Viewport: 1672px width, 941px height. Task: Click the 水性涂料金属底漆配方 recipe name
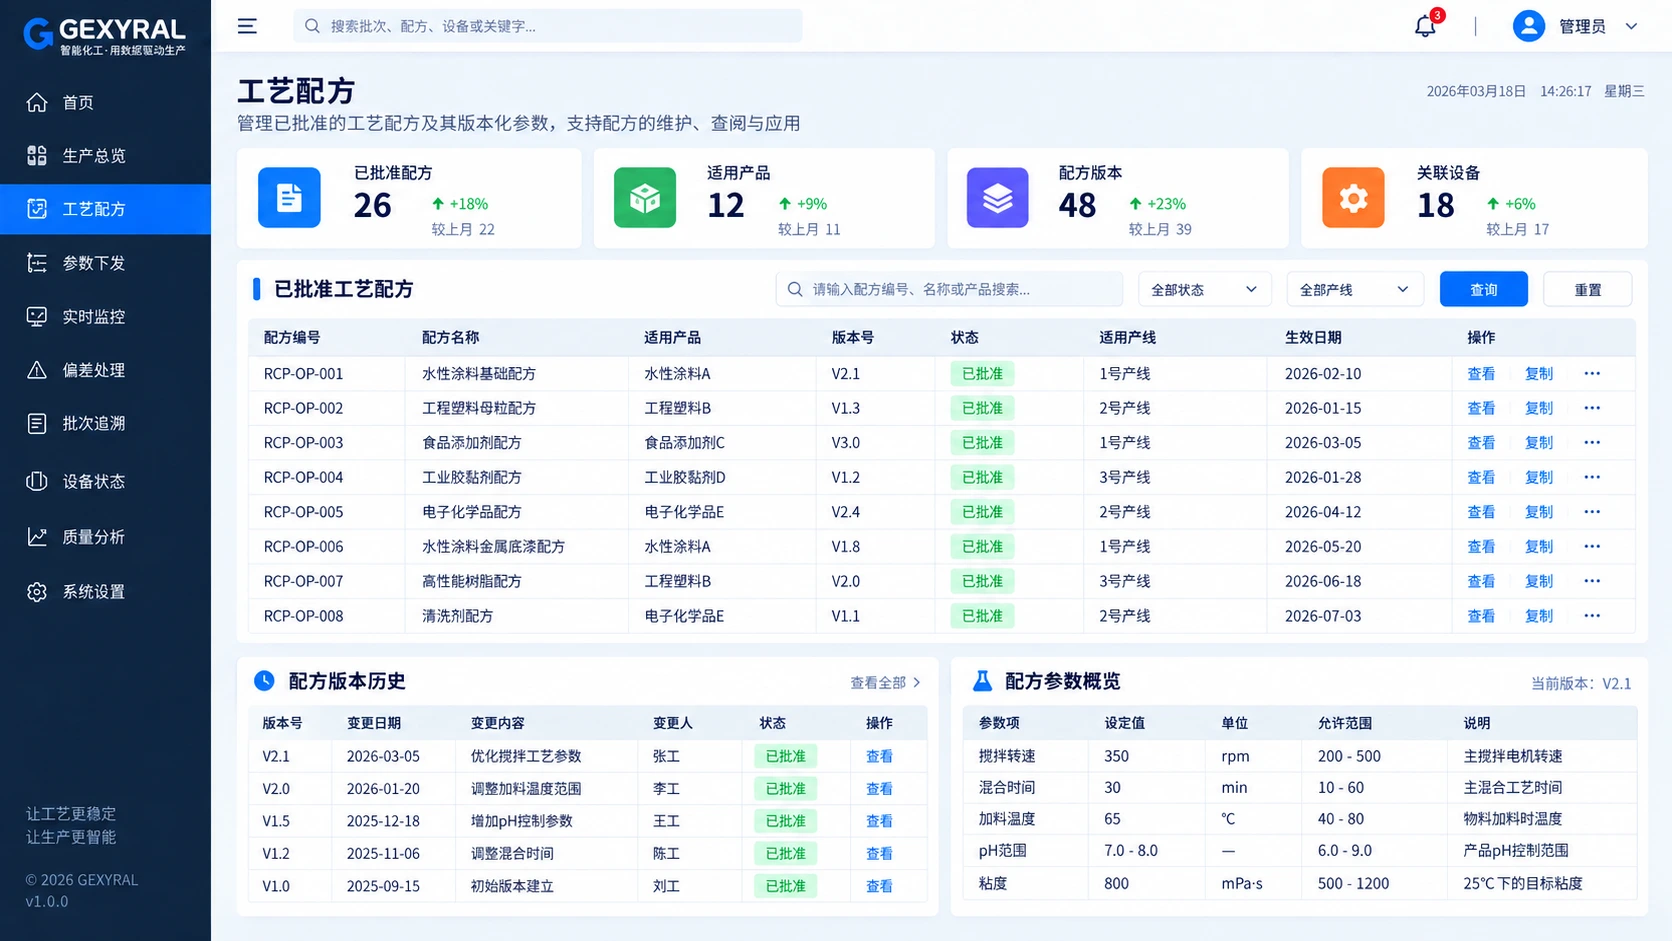pyautogui.click(x=493, y=547)
